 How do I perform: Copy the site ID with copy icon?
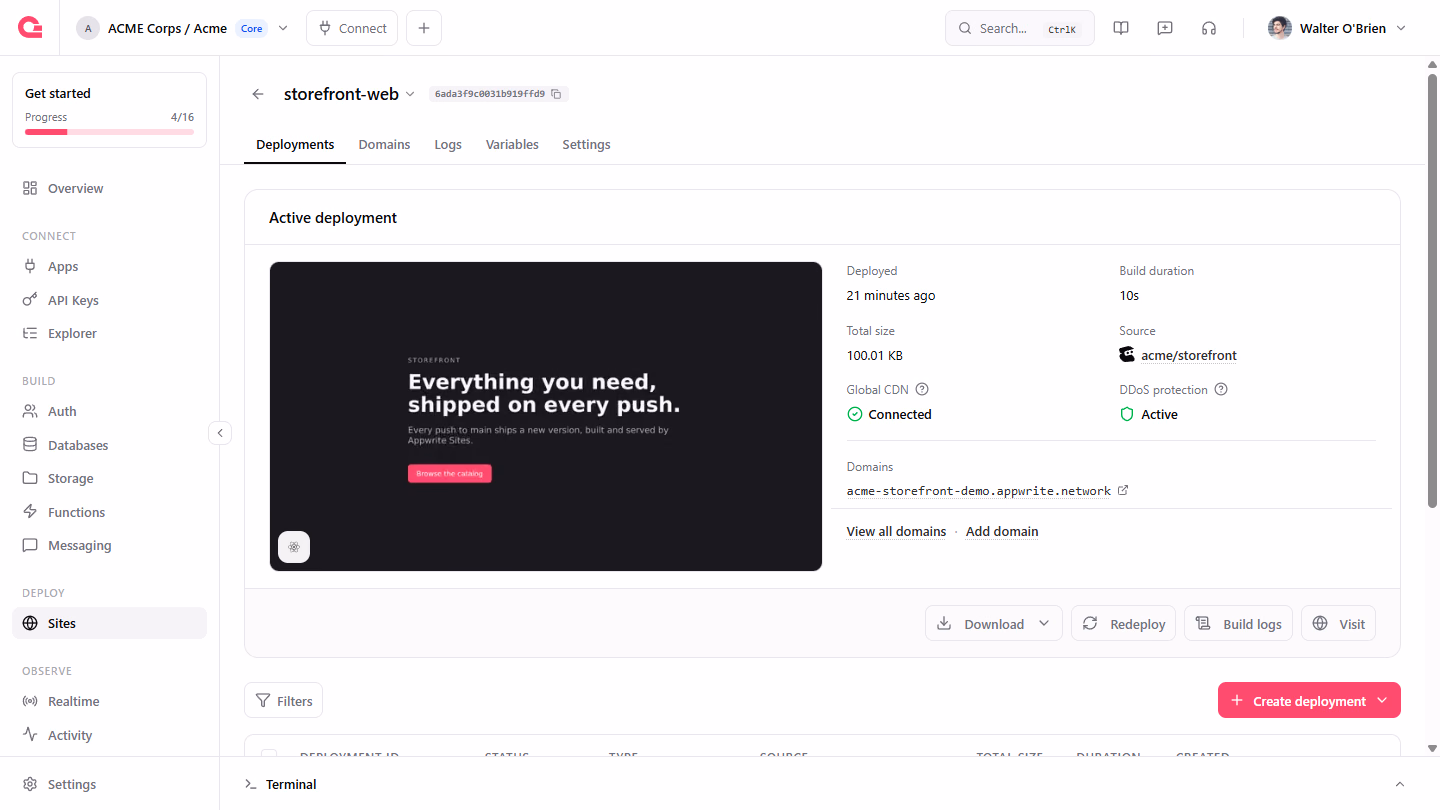[x=556, y=94]
